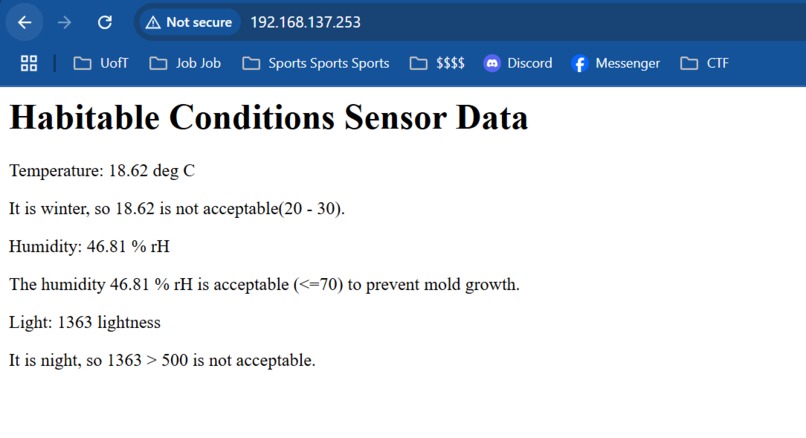Expand the Sports Sports Sports folder
Screen dimensions: 806x438
pos(316,63)
